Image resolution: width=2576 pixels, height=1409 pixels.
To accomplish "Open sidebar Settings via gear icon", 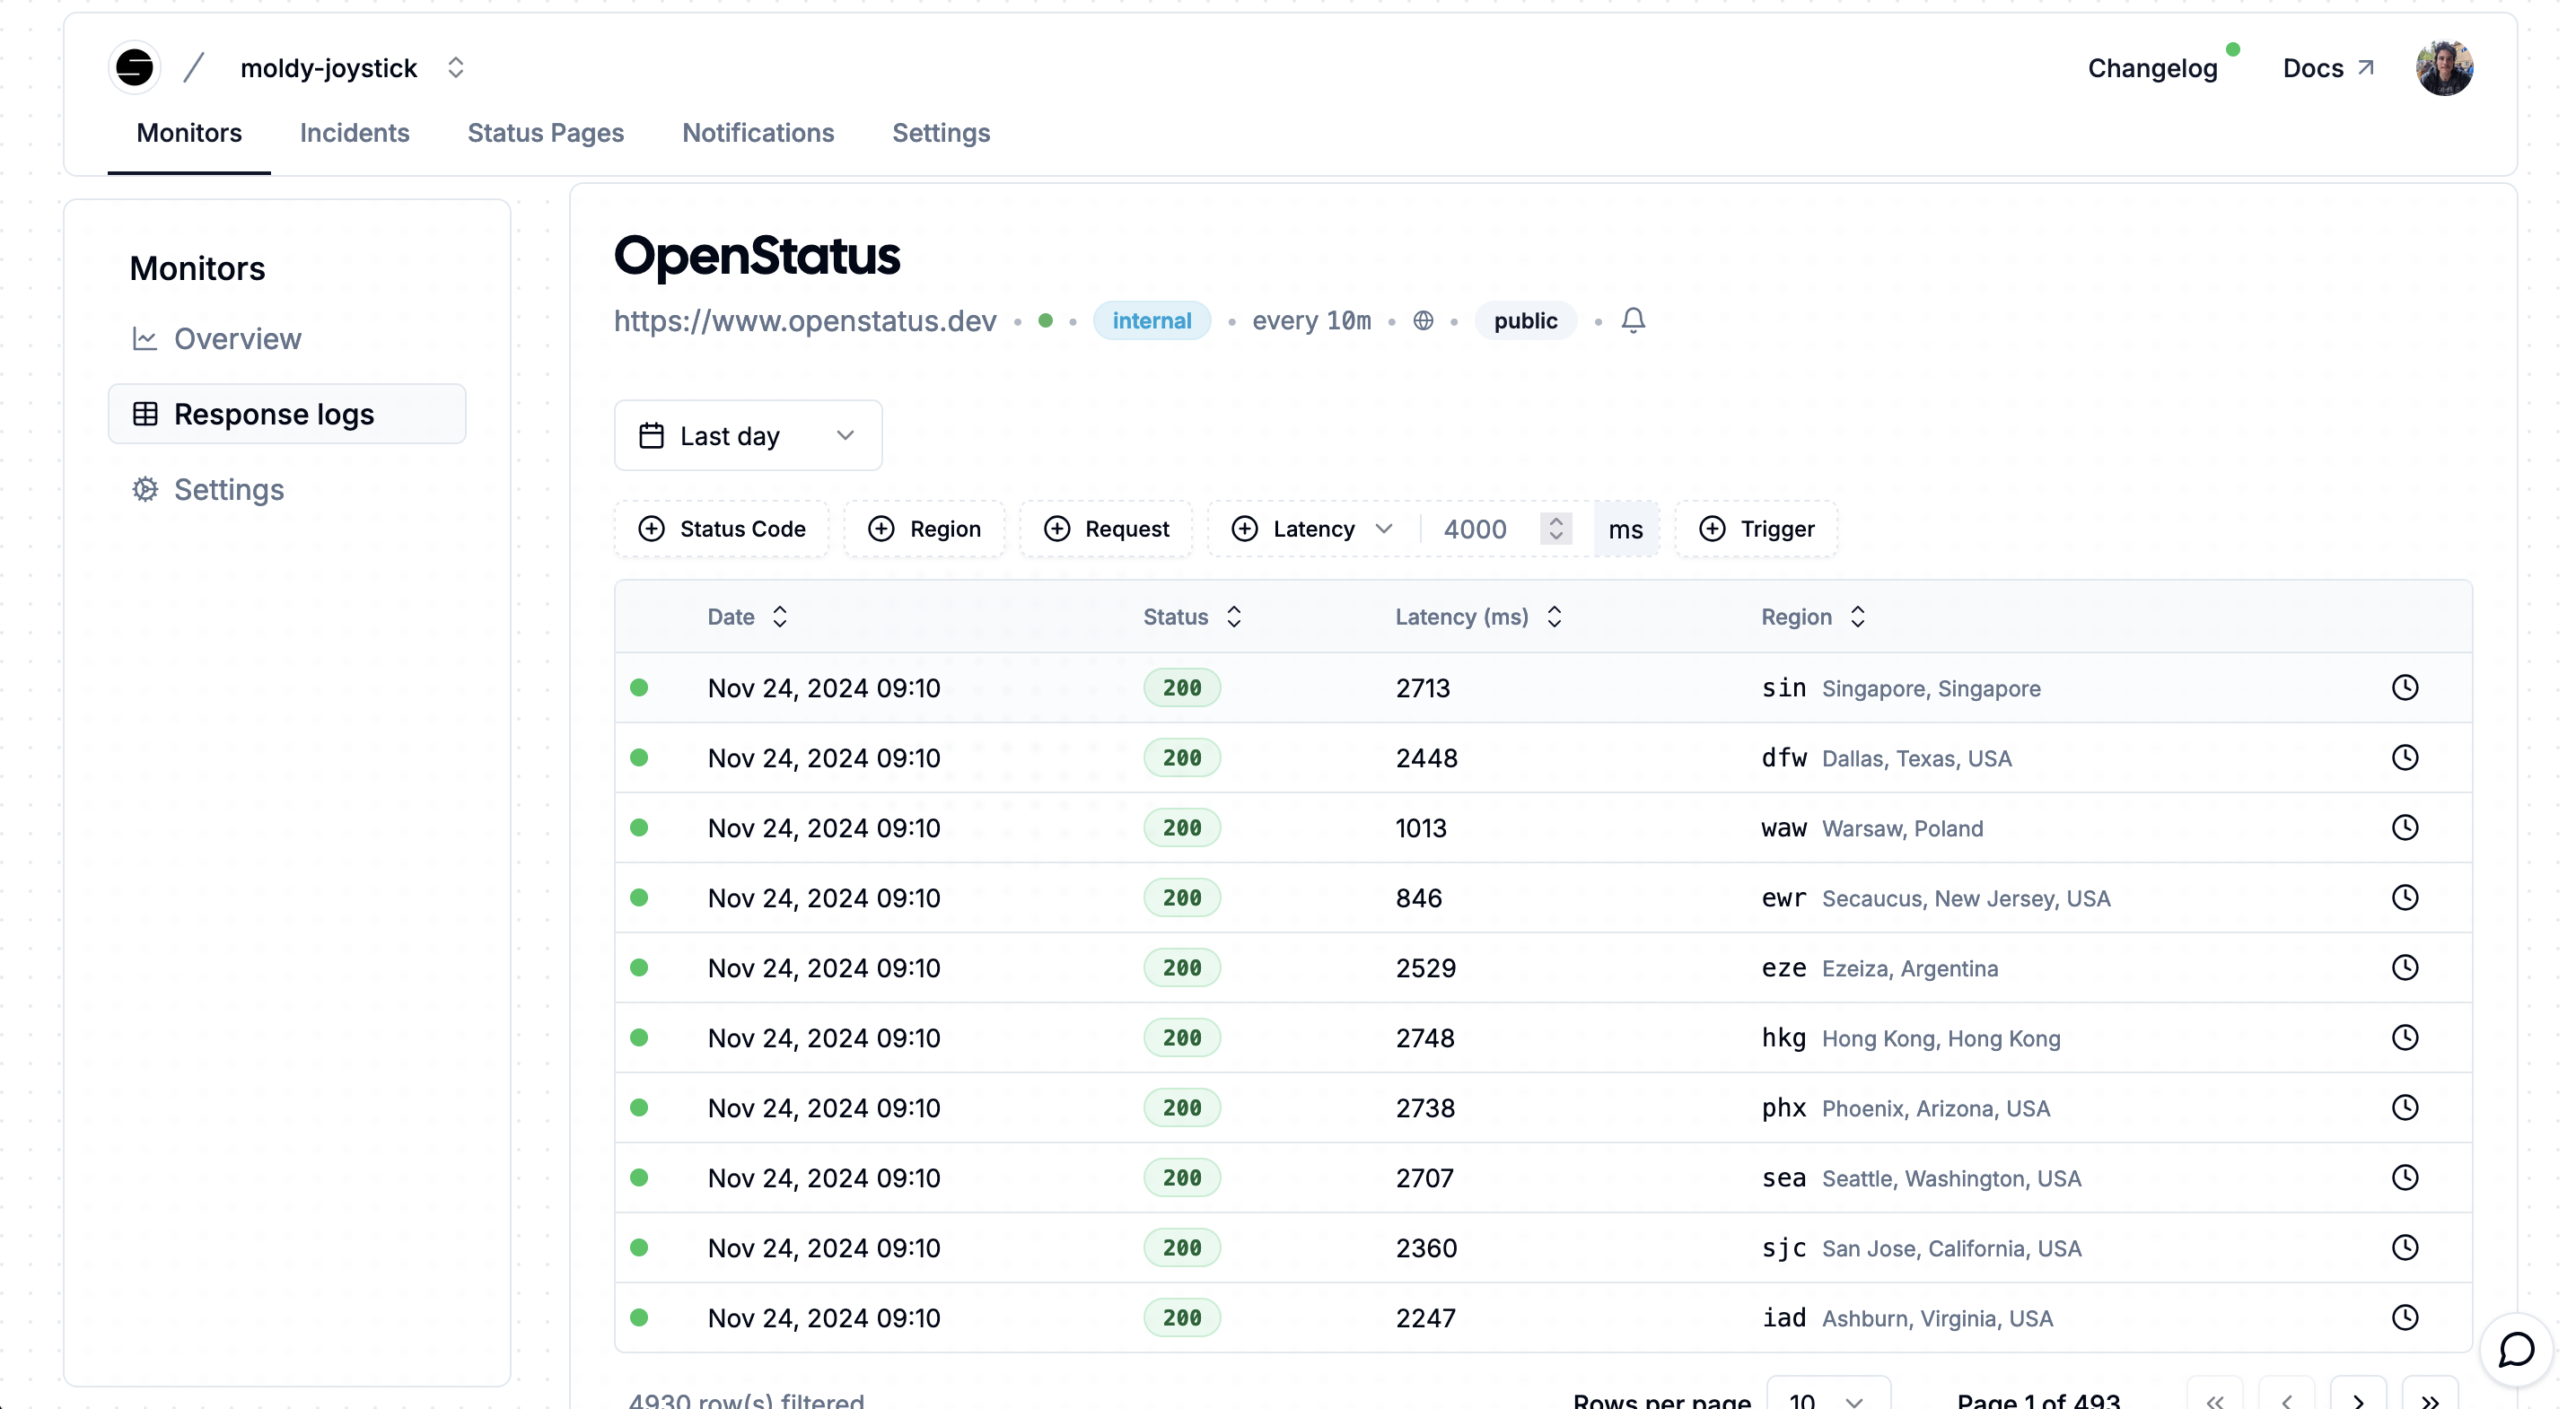I will [x=146, y=489].
